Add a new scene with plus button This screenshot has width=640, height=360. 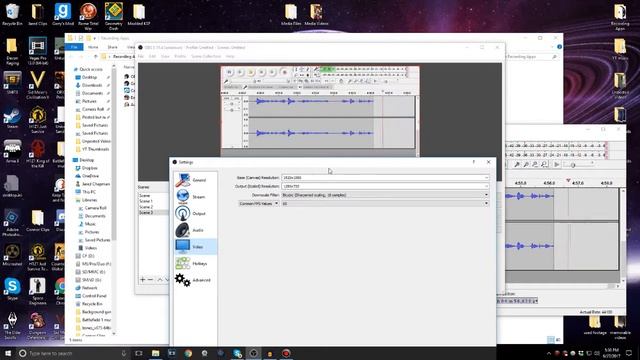click(x=142, y=280)
